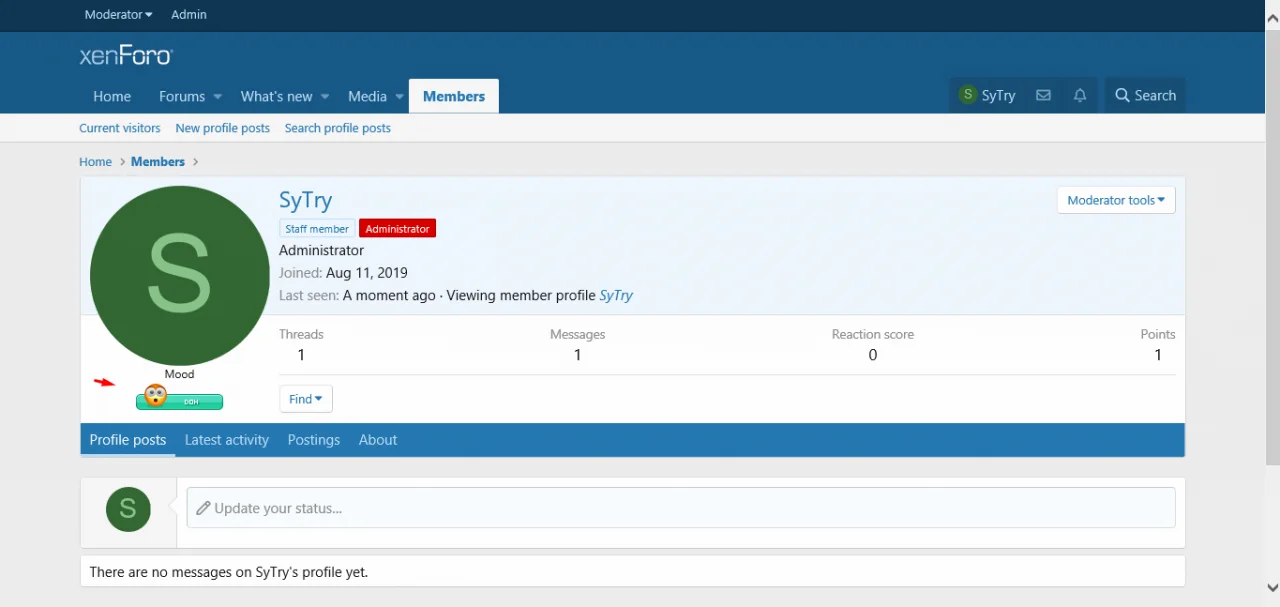Open the inbox envelope icon

(x=1043, y=96)
